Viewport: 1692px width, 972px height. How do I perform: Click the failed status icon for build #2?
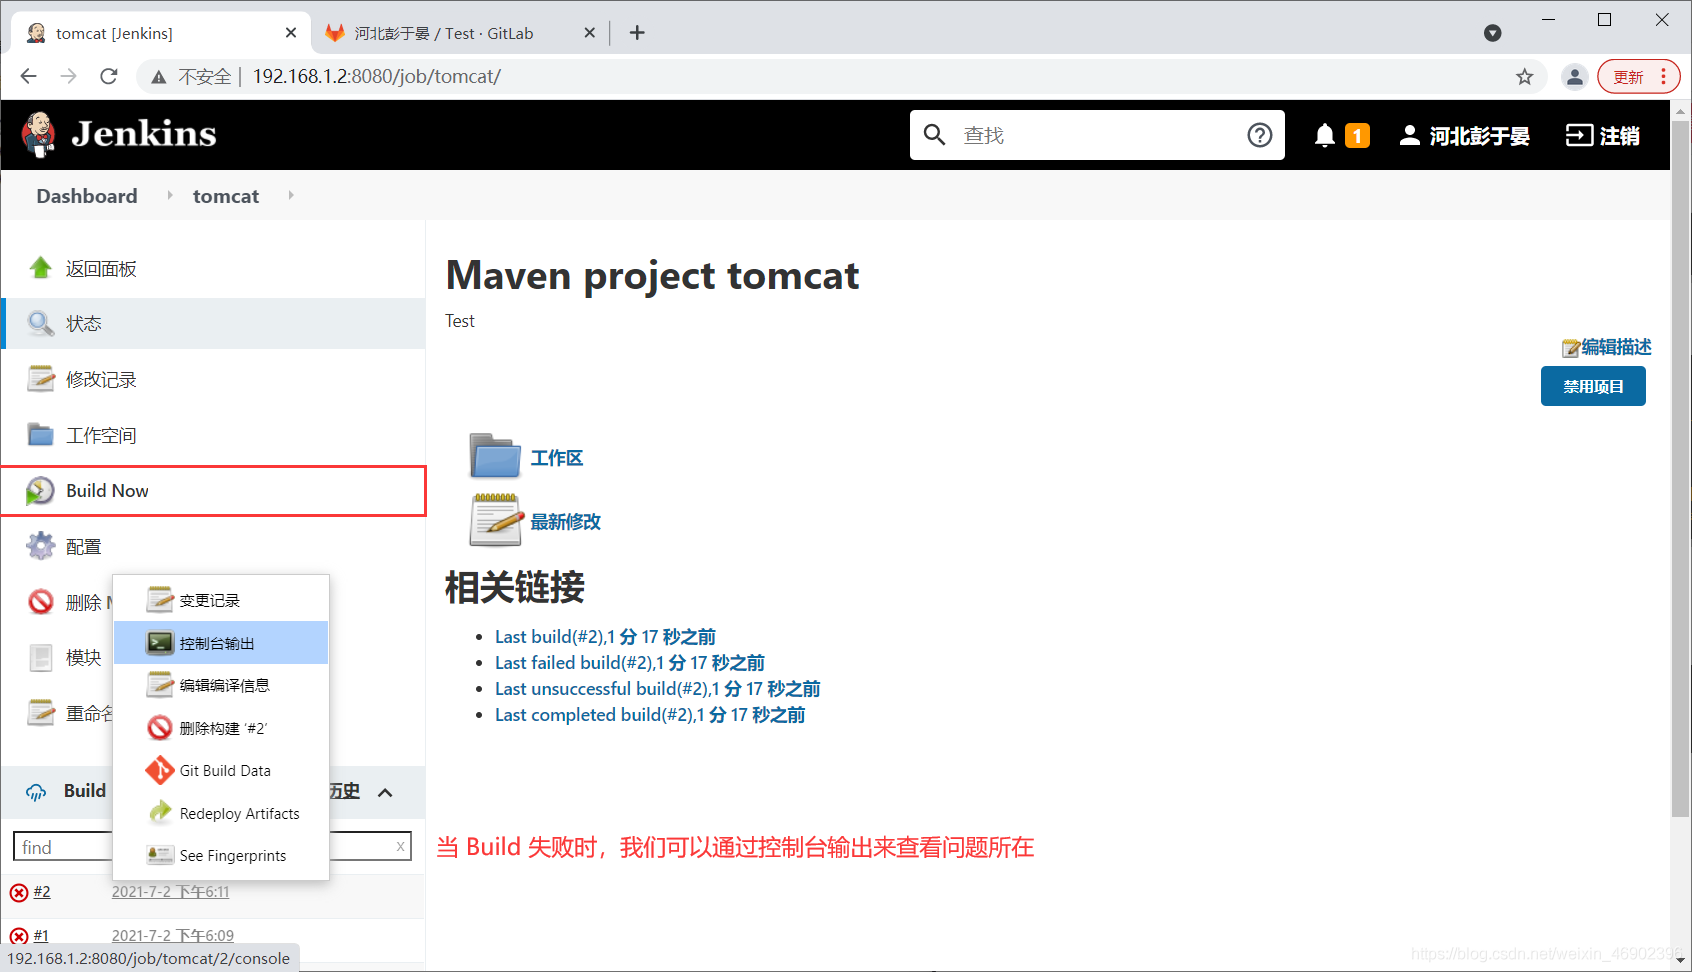(x=19, y=893)
